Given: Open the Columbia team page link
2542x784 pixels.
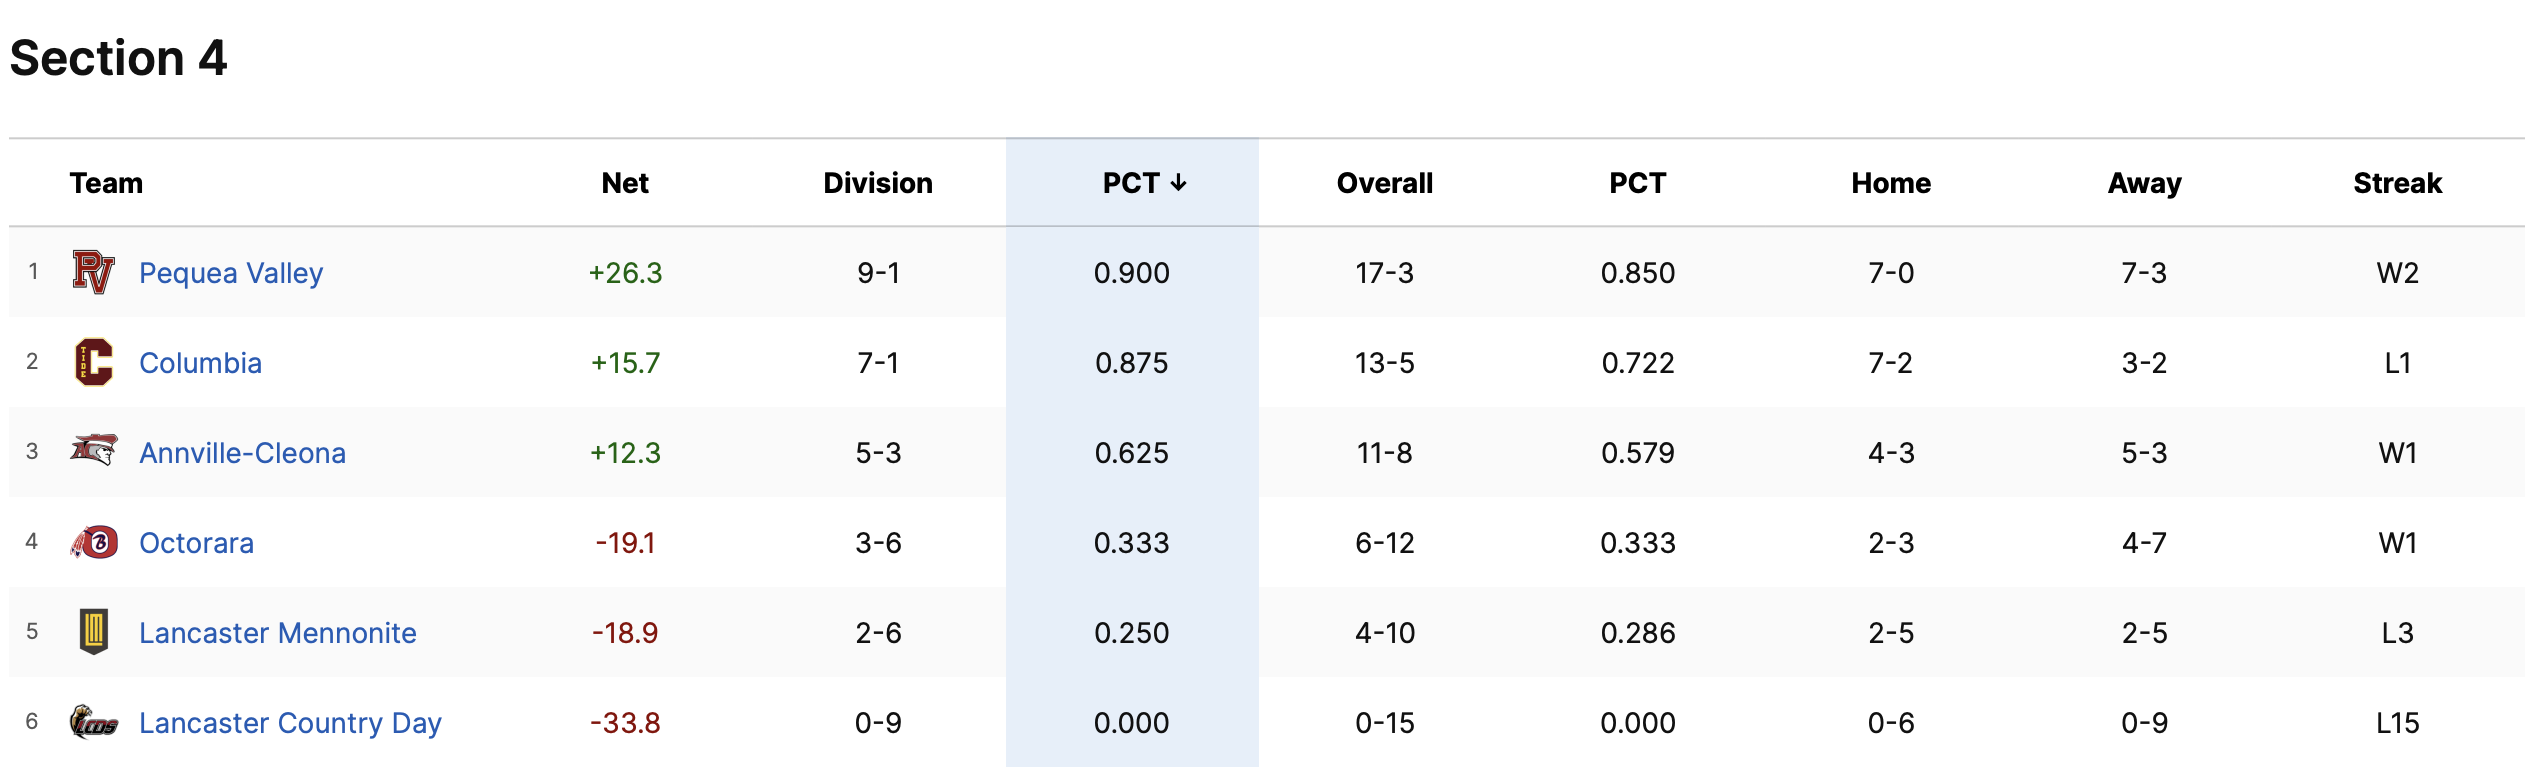Looking at the screenshot, I should pos(200,363).
